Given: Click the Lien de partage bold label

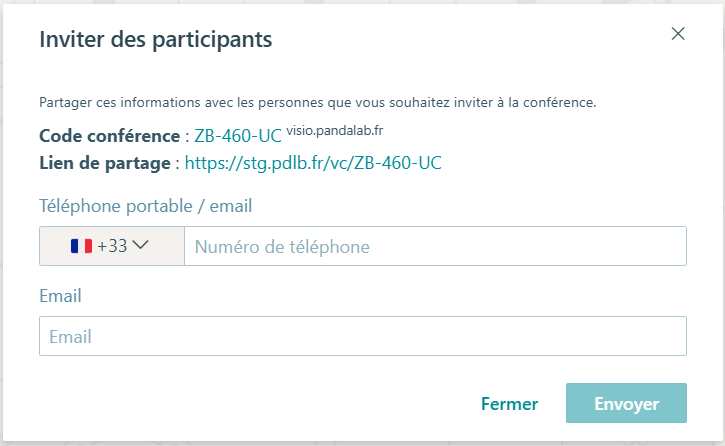Looking at the screenshot, I should tap(105, 163).
